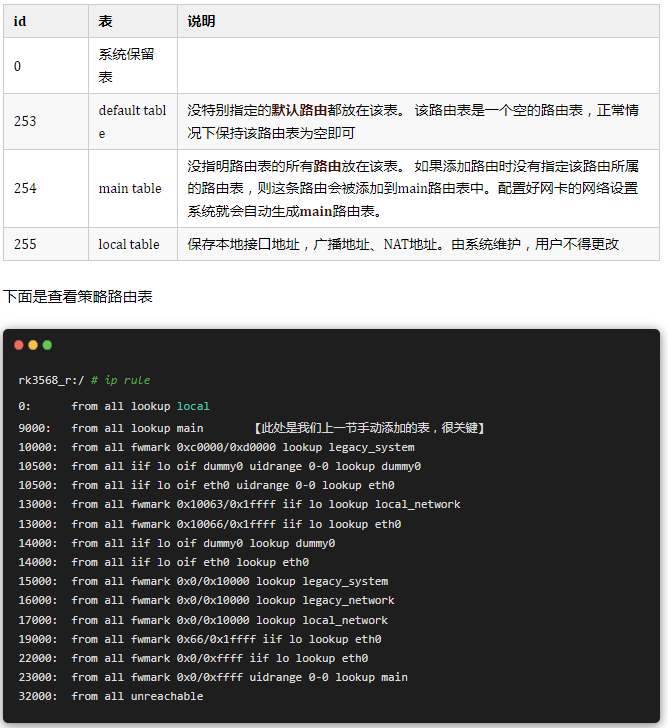Click the red dot in code block header

[x=19, y=345]
